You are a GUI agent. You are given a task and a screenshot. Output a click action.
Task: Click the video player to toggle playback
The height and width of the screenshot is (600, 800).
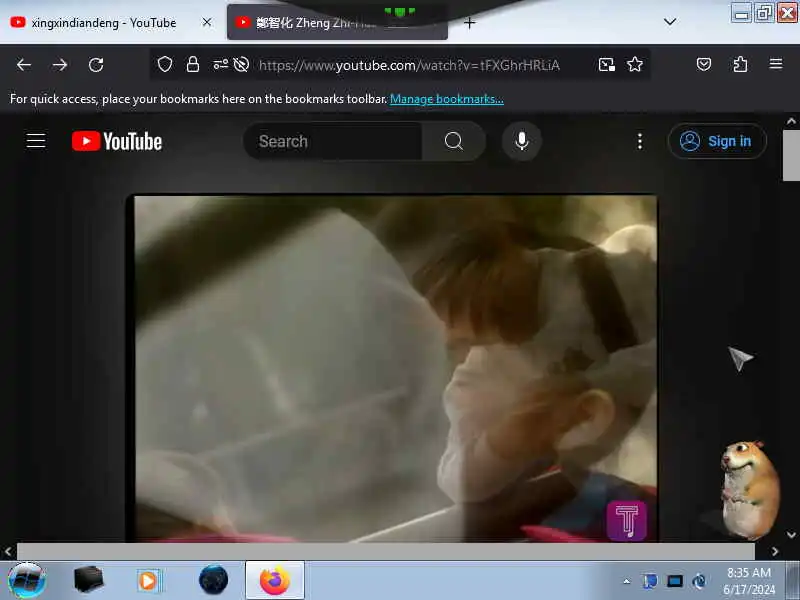coord(395,368)
